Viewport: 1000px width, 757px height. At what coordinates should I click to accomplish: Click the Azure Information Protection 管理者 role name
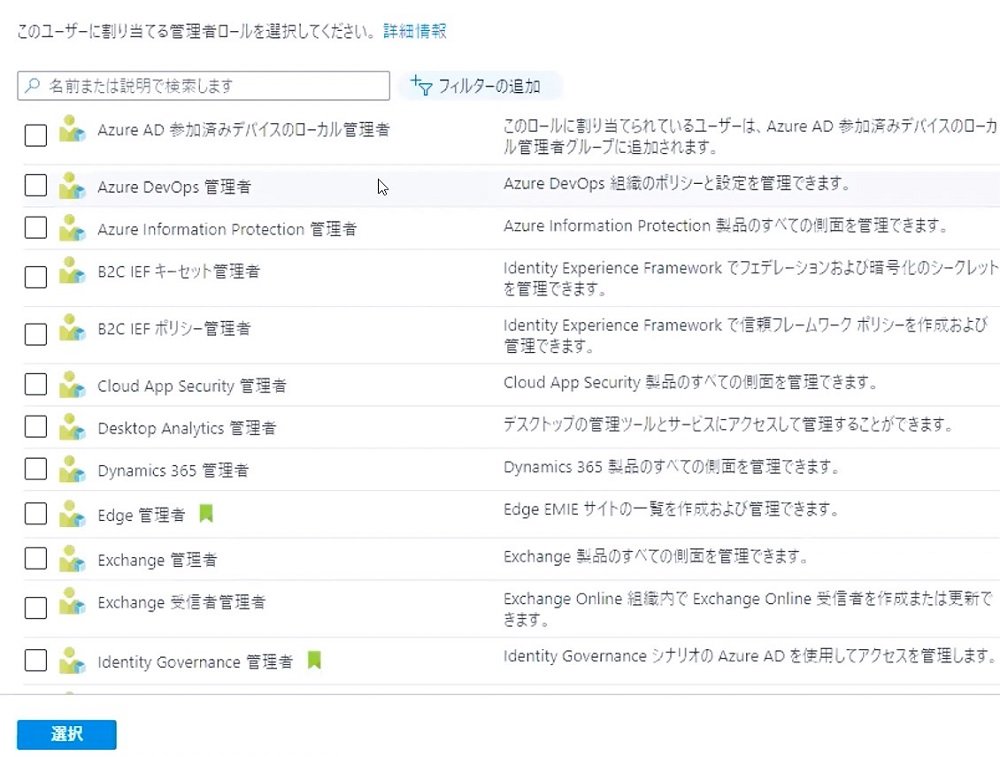point(226,229)
